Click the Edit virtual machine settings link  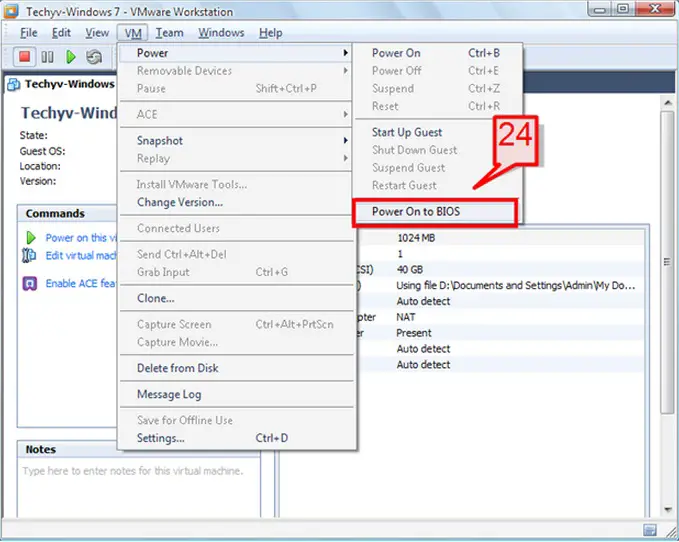pos(81,255)
